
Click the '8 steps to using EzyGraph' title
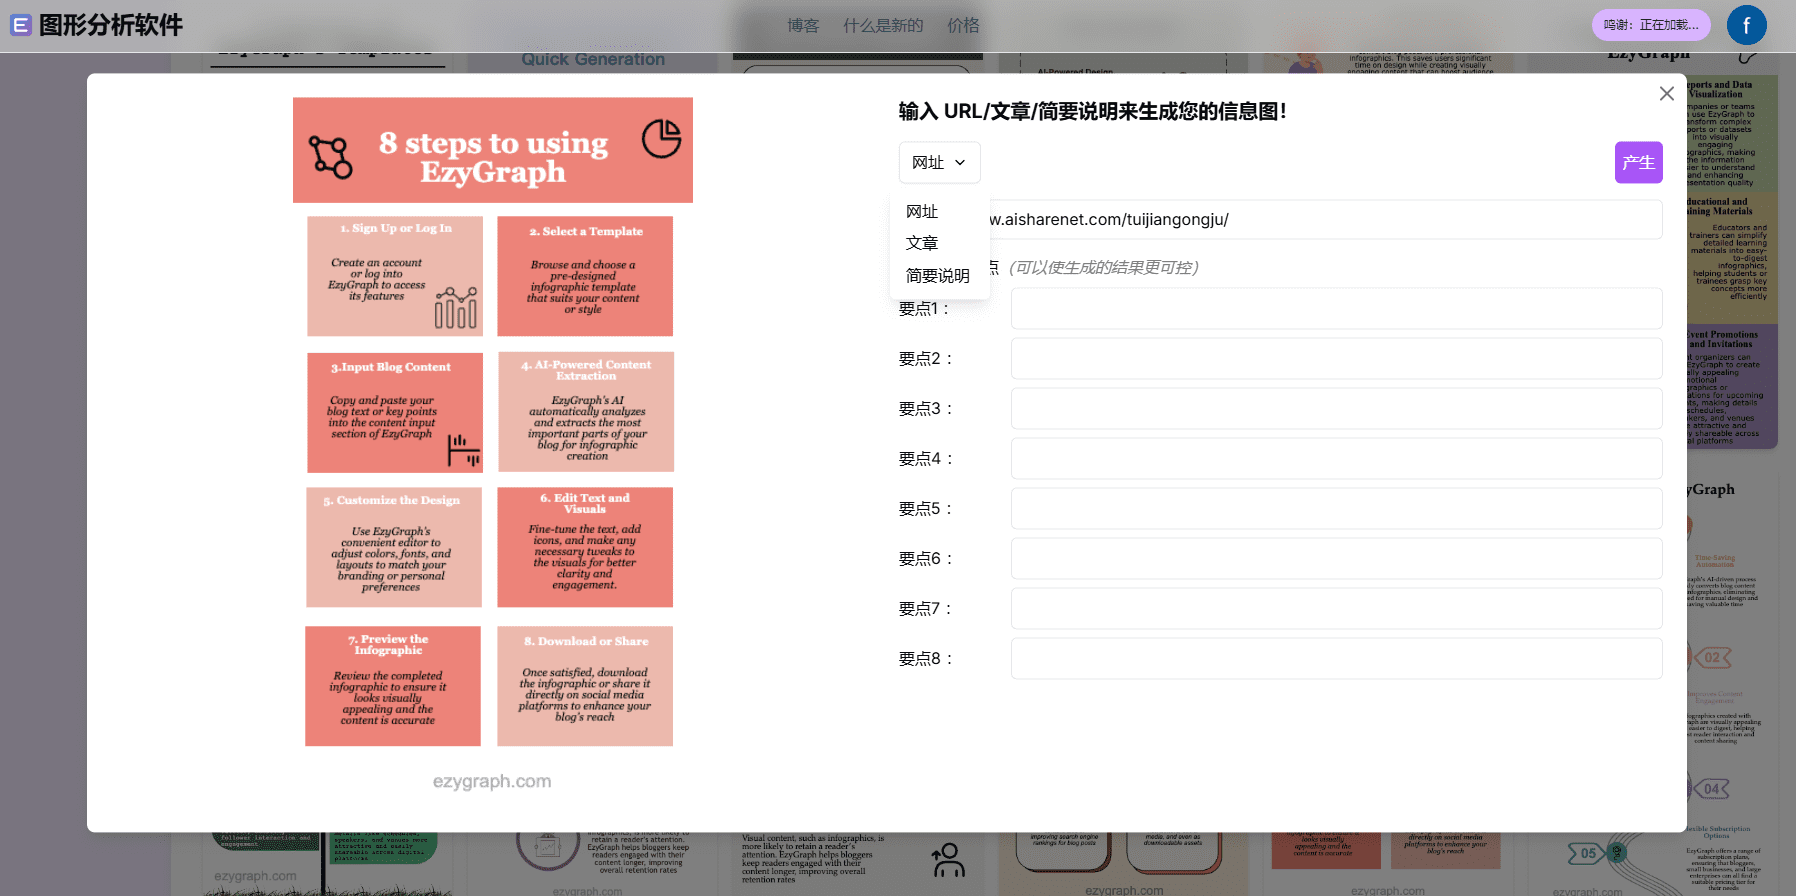pyautogui.click(x=493, y=157)
